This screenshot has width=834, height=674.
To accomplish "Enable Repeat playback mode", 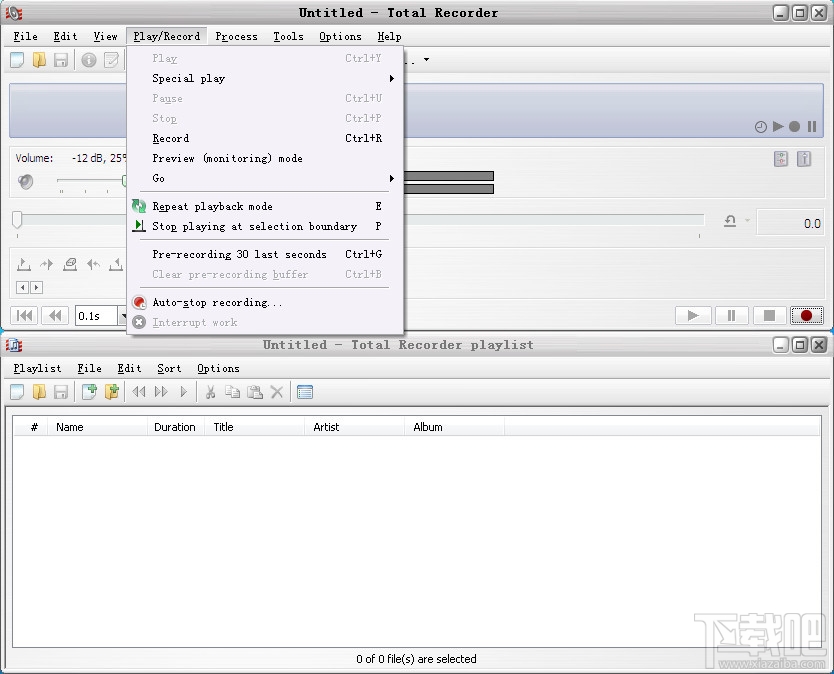I will coord(212,206).
